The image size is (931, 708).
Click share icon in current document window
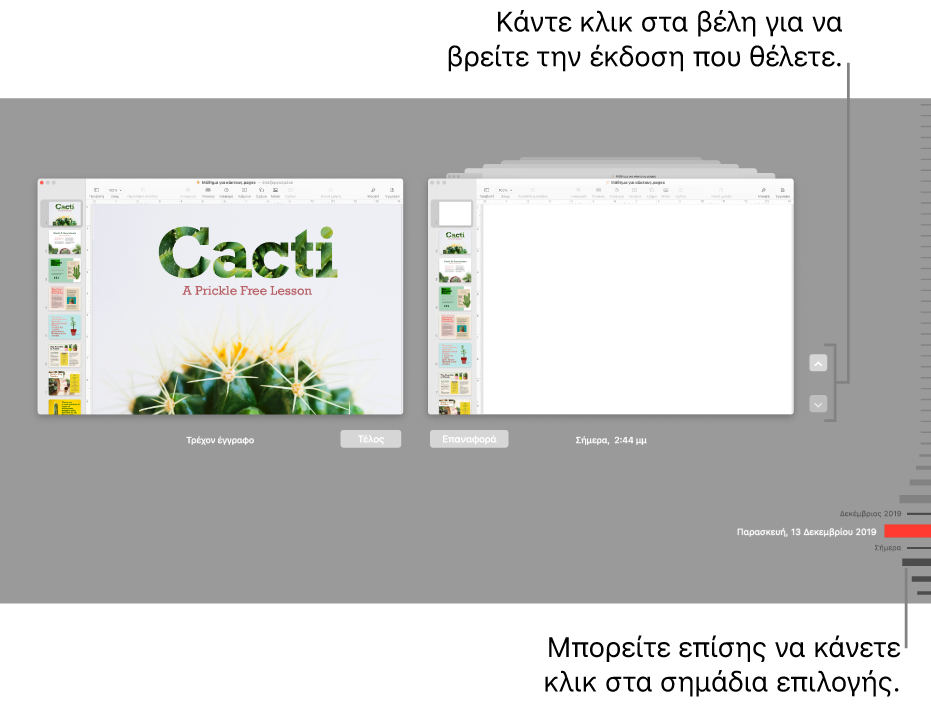tap(331, 190)
